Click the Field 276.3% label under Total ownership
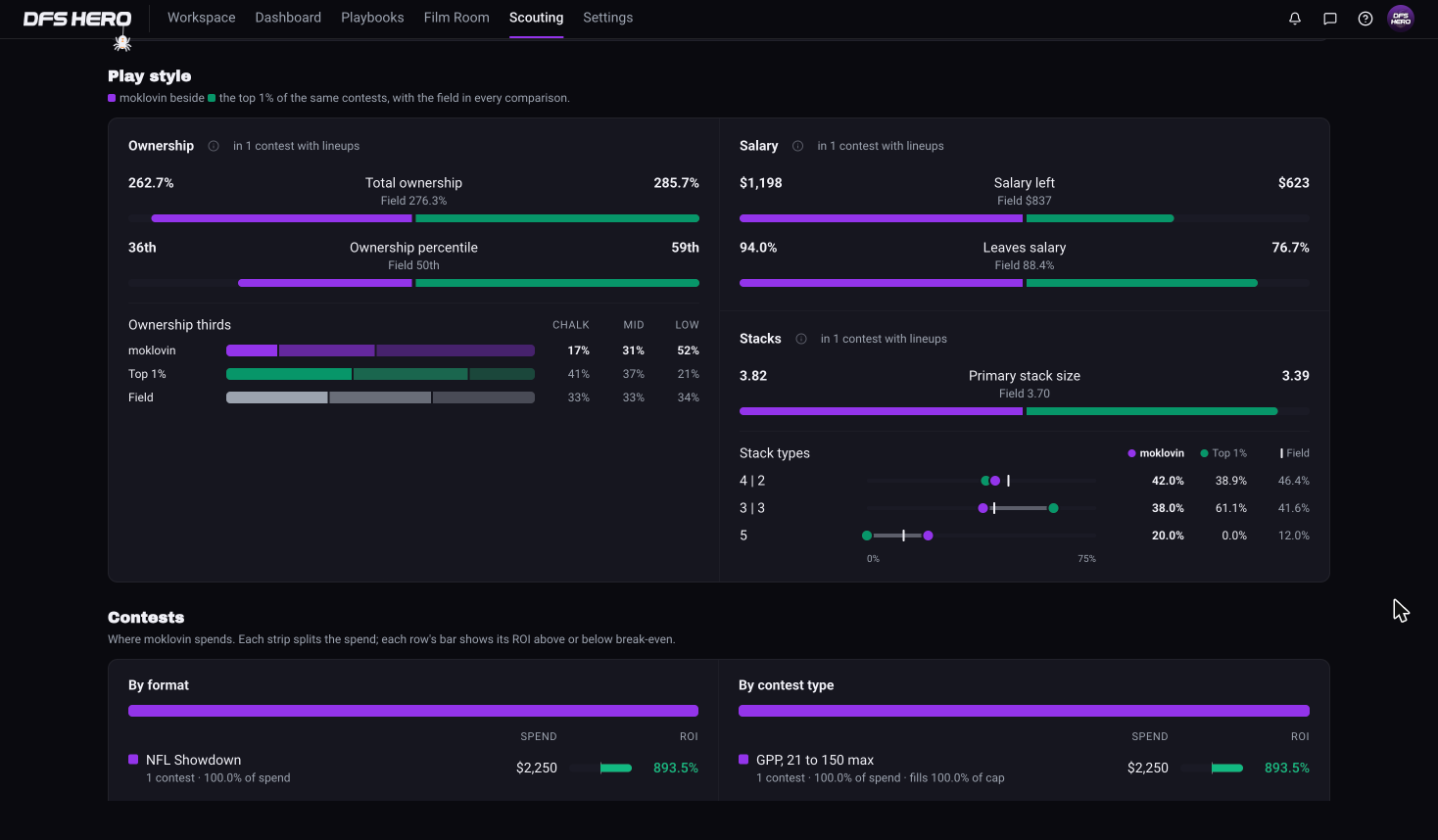Screen dimensions: 1438x840 point(413,201)
